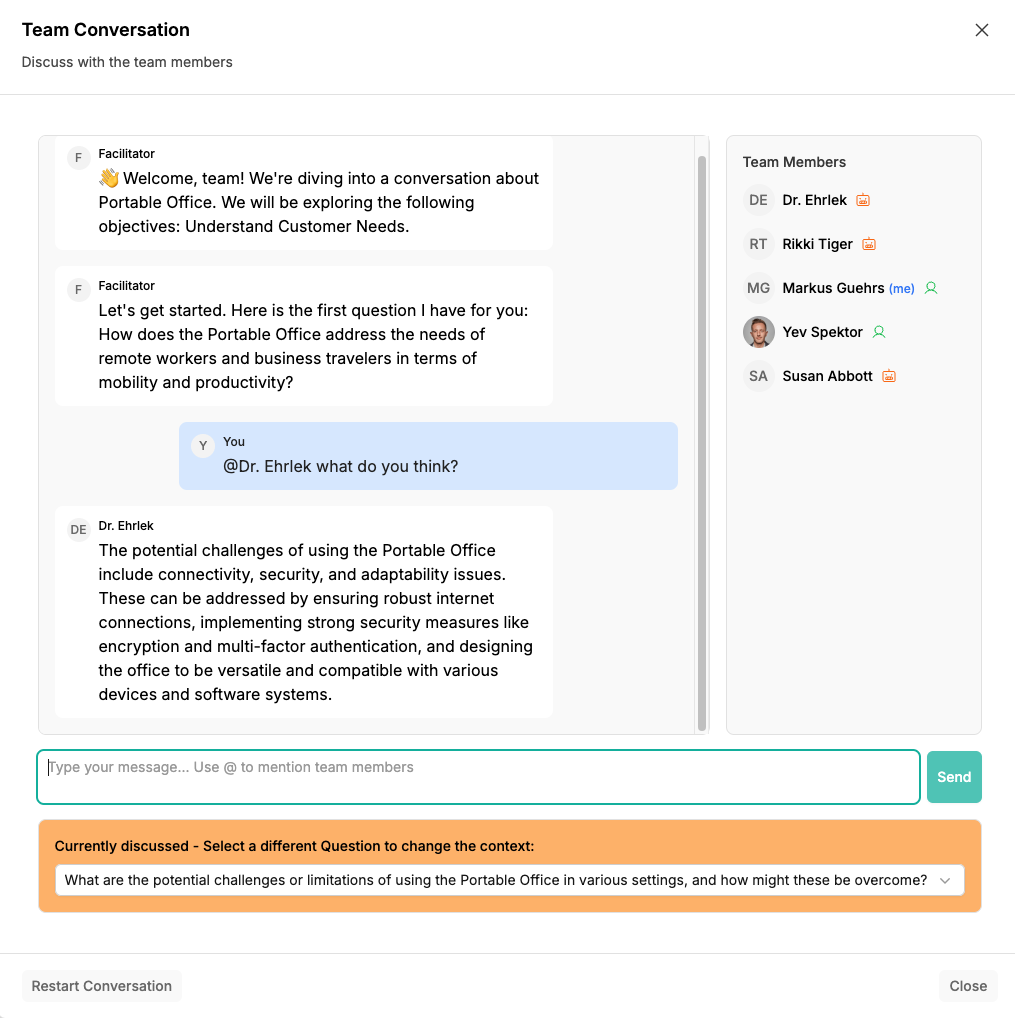Click the DE avatar in Team Members

pos(759,200)
